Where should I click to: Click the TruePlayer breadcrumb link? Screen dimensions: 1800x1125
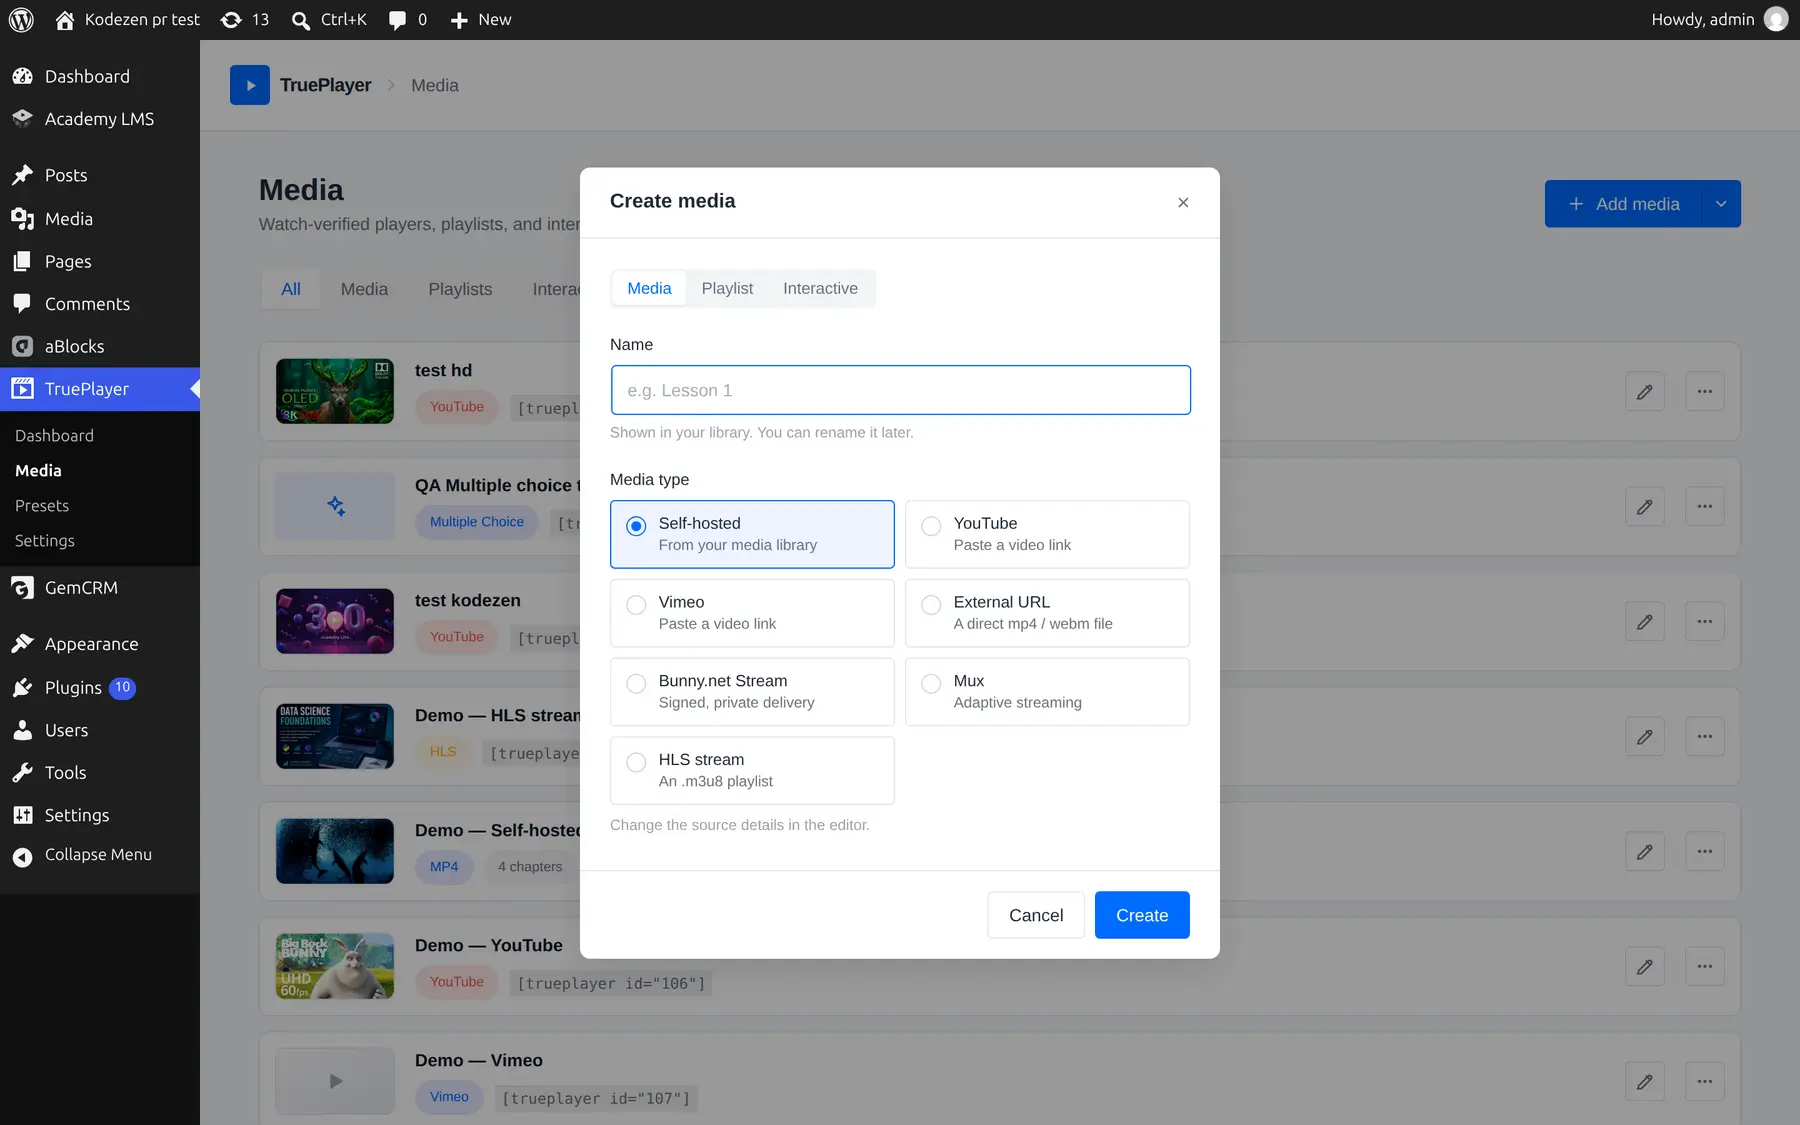tap(325, 85)
